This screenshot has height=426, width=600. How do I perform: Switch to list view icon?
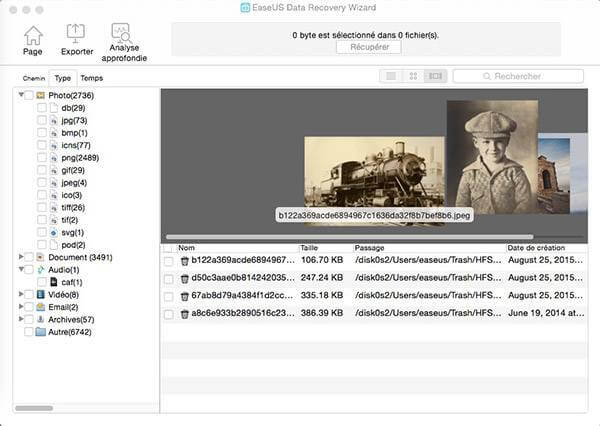(391, 76)
